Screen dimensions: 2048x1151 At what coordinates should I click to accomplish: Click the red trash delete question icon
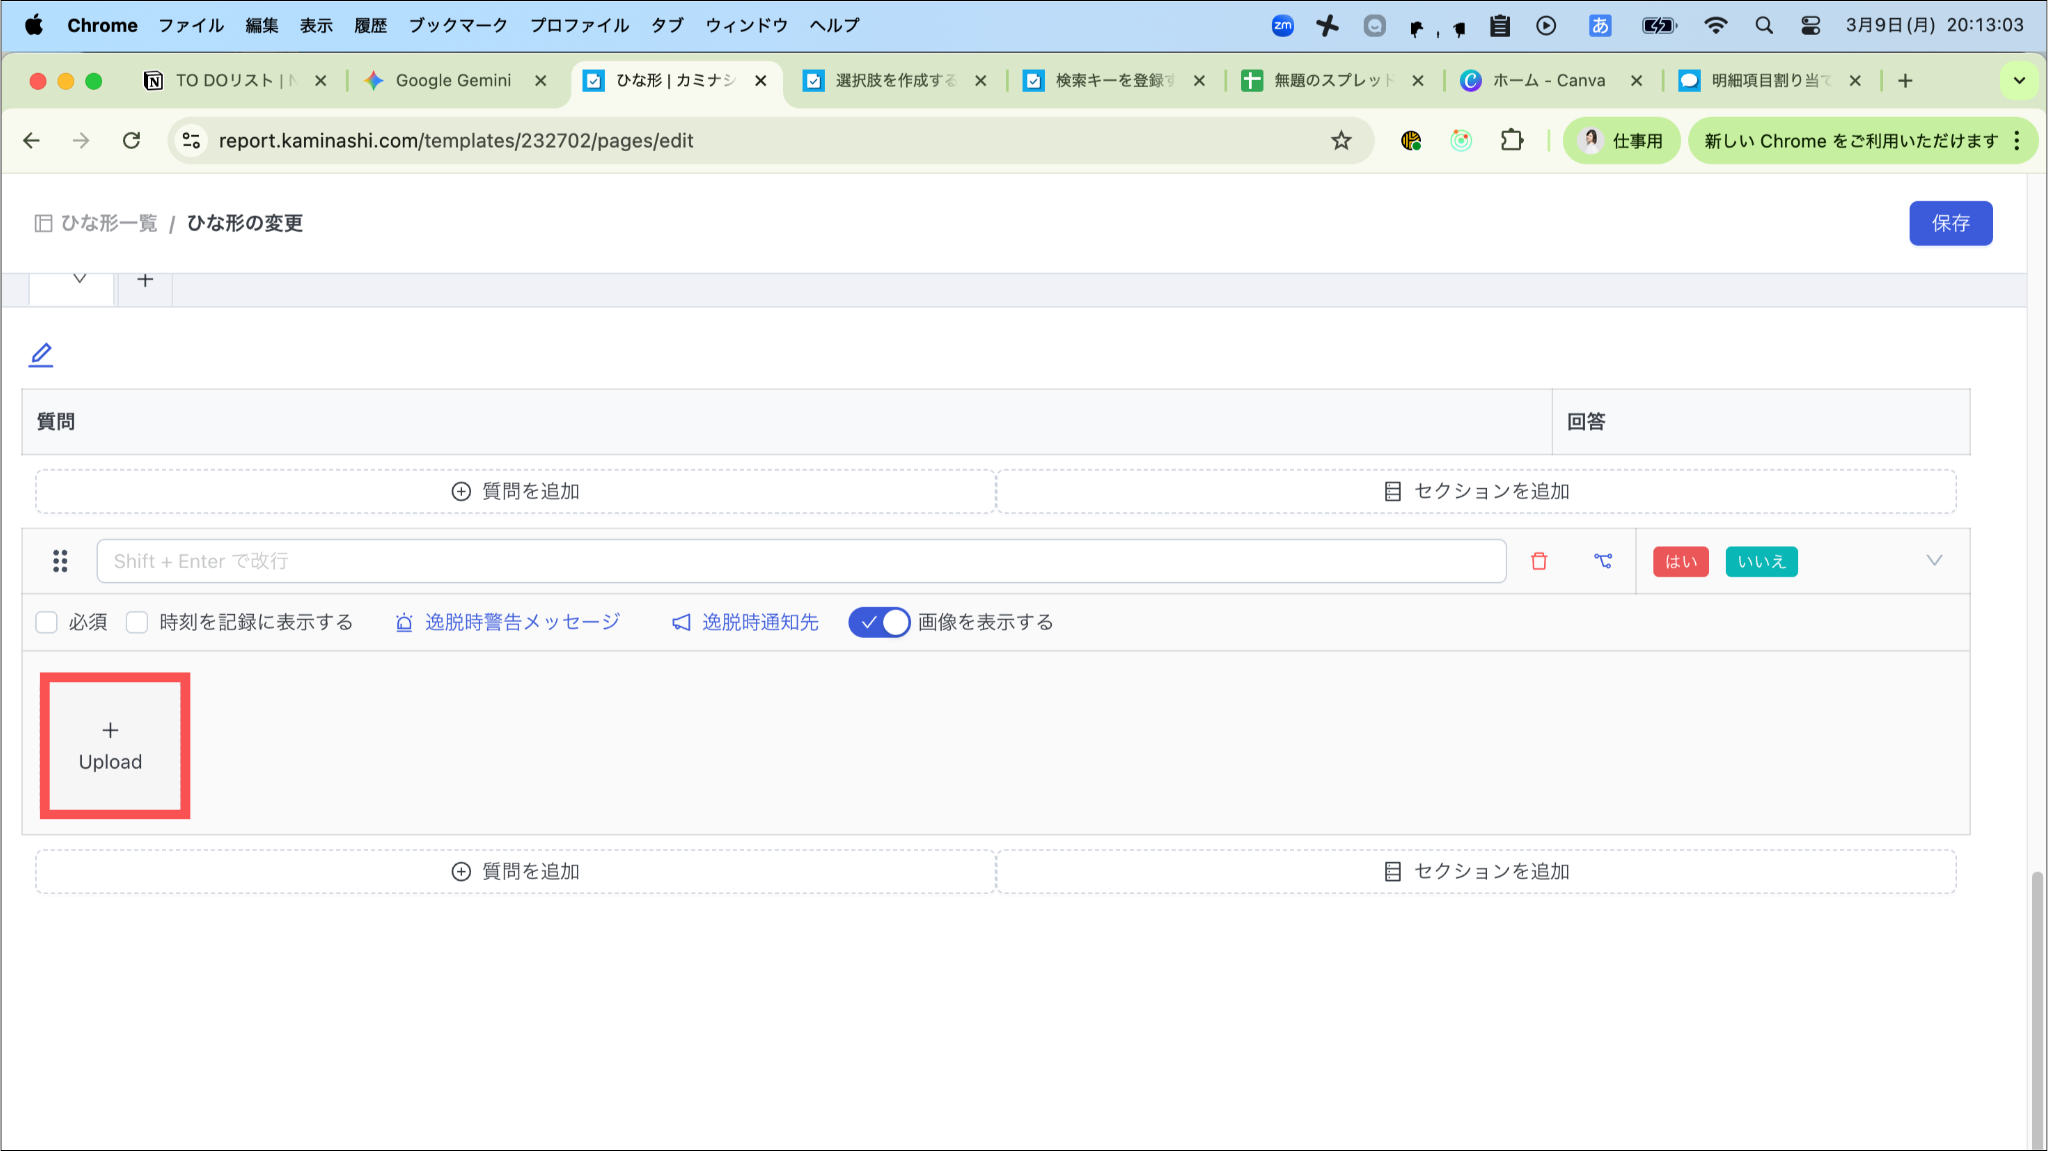pyautogui.click(x=1539, y=561)
